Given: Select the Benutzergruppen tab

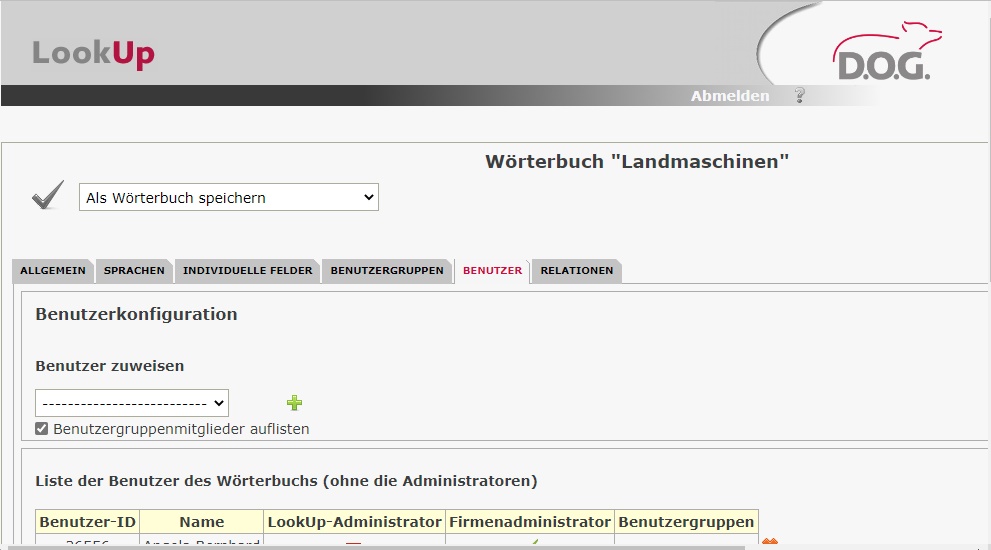Looking at the screenshot, I should [387, 271].
